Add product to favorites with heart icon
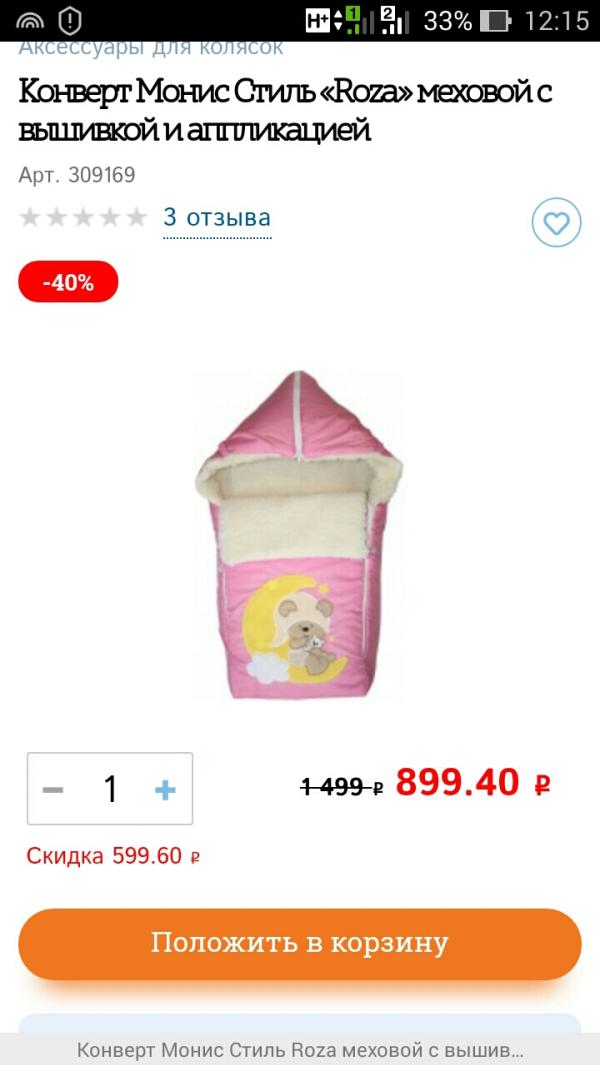This screenshot has height=1065, width=600. [556, 222]
